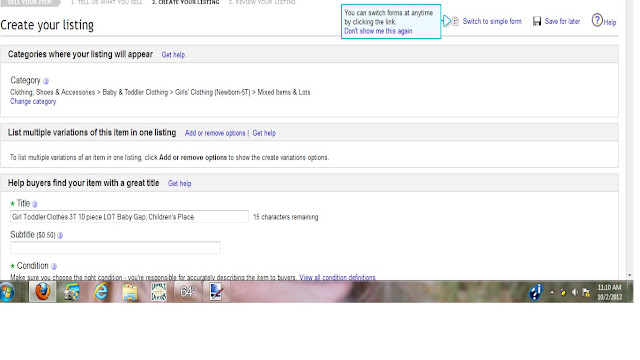640x360 pixels.
Task: Open the taskbar icon right of weather
Action: pos(216,292)
